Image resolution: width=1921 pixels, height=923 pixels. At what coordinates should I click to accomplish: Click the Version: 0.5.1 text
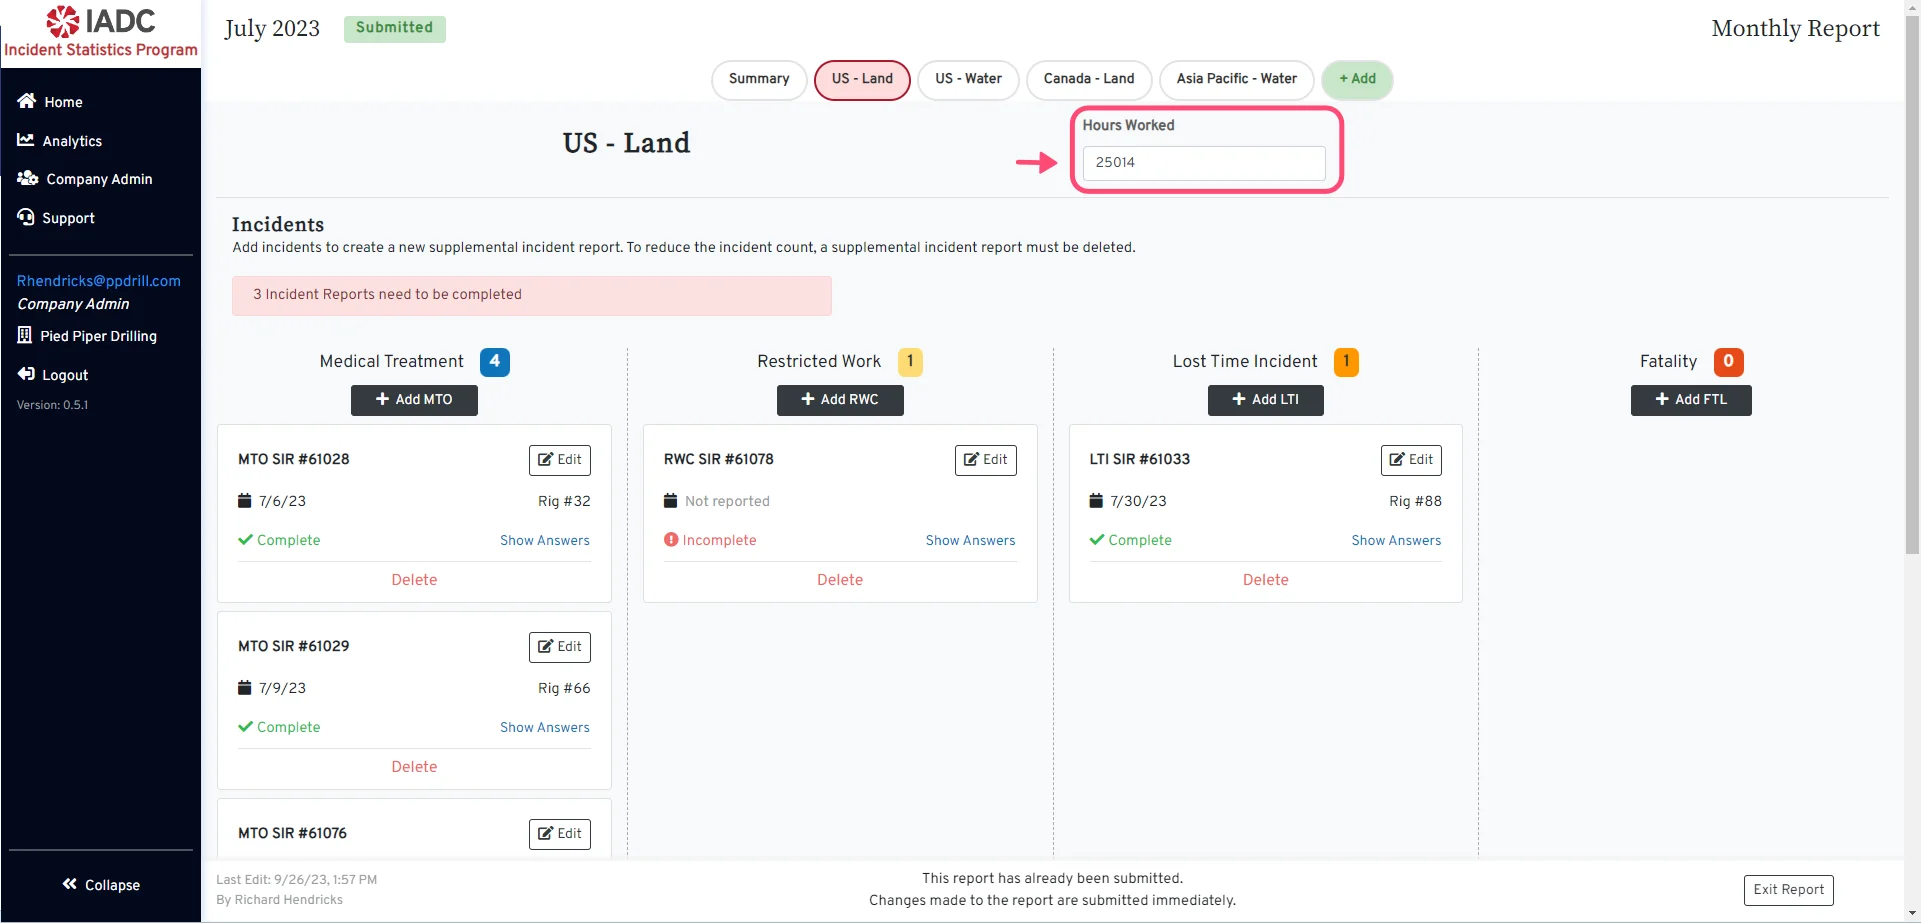pyautogui.click(x=52, y=405)
